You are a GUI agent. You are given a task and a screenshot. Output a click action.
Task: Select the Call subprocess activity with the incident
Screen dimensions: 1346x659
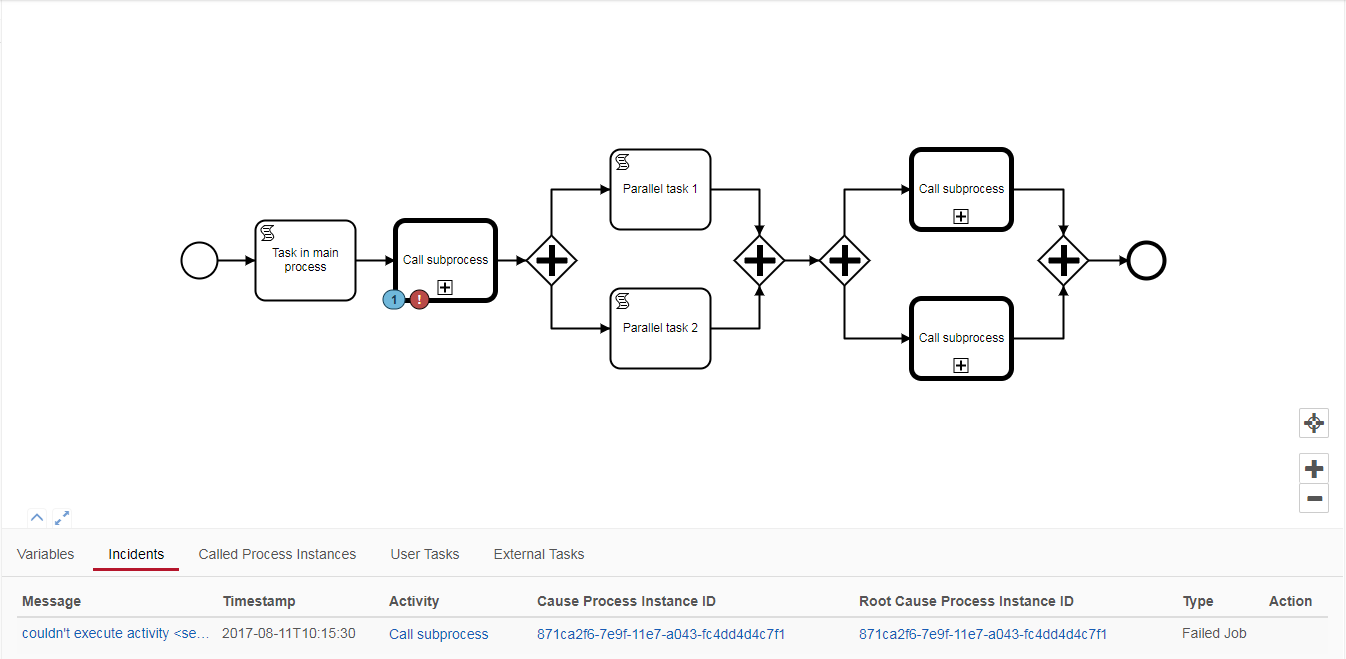(445, 260)
